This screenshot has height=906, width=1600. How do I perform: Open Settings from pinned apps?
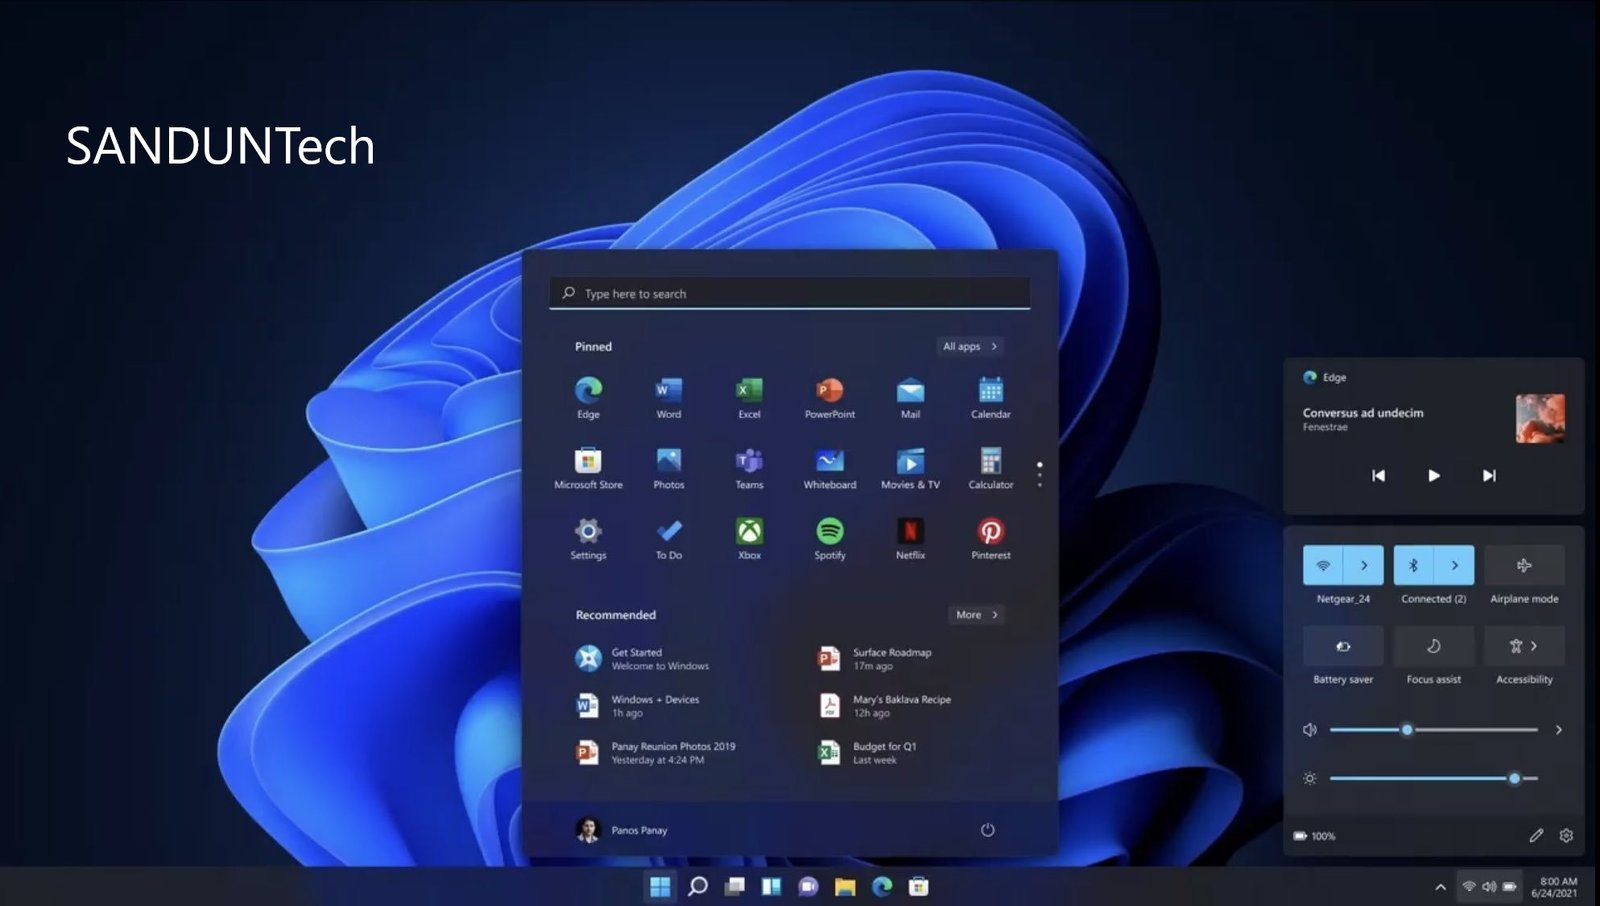pos(588,539)
